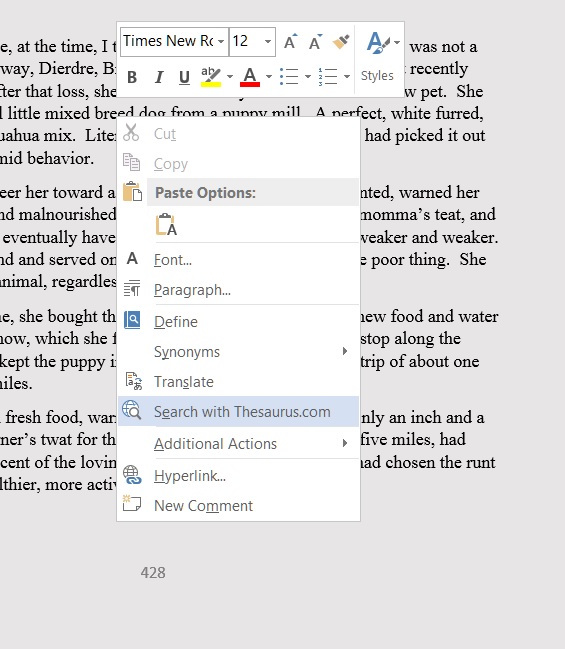Open the Font dialog entry
Image resolution: width=565 pixels, height=649 pixels.
(238, 260)
